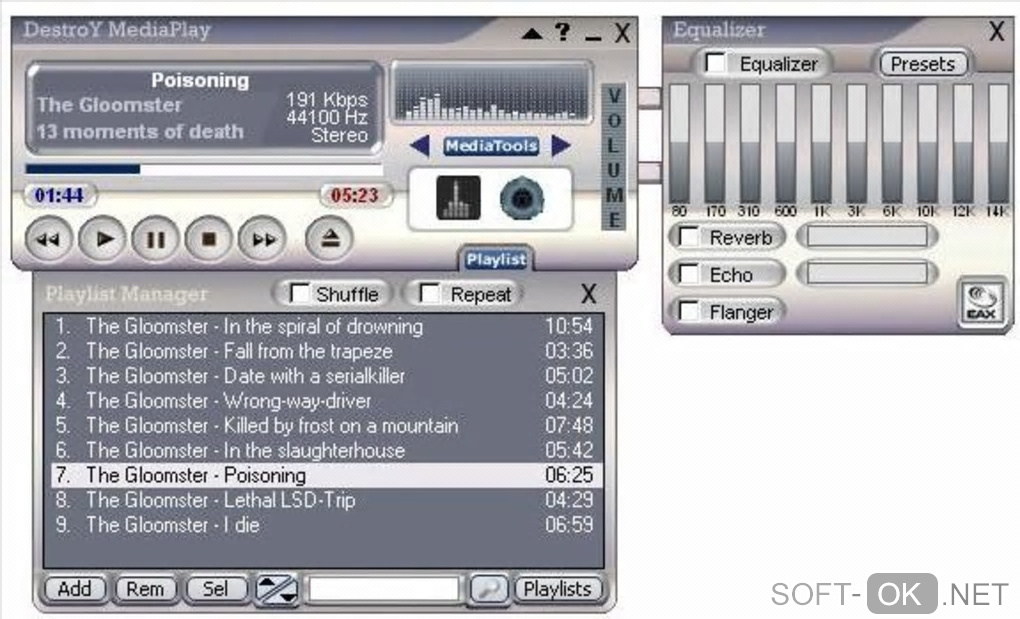Click the EAX icon button
The width and height of the screenshot is (1020, 619).
[982, 302]
